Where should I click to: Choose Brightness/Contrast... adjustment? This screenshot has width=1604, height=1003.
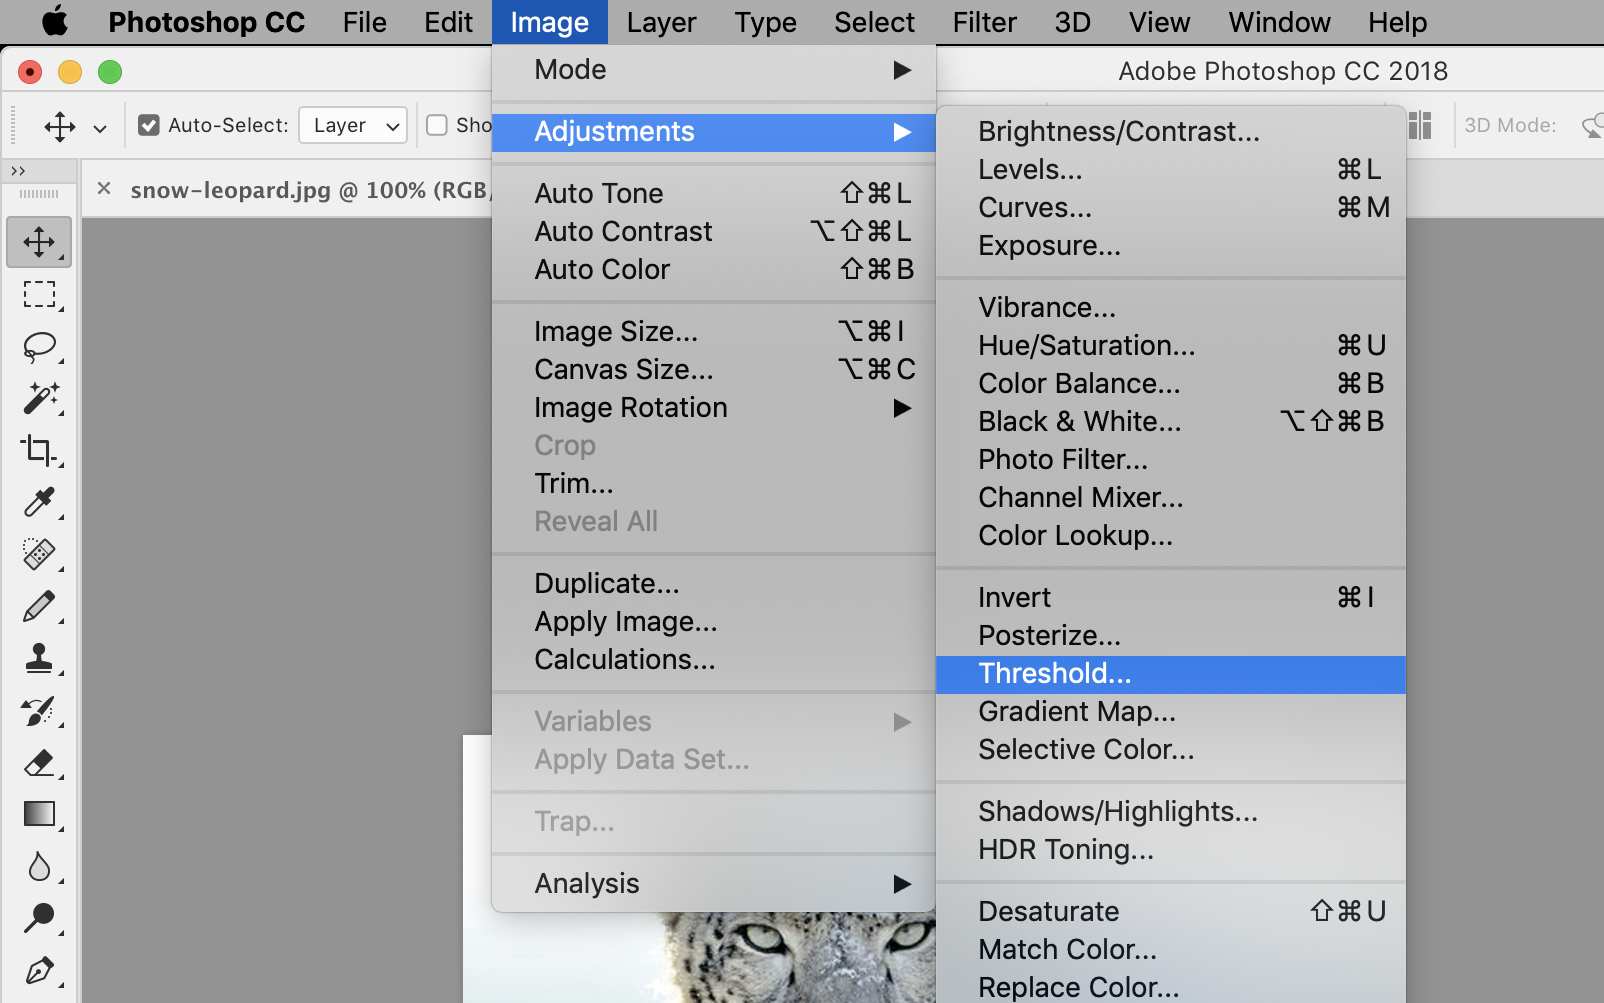(1171, 132)
